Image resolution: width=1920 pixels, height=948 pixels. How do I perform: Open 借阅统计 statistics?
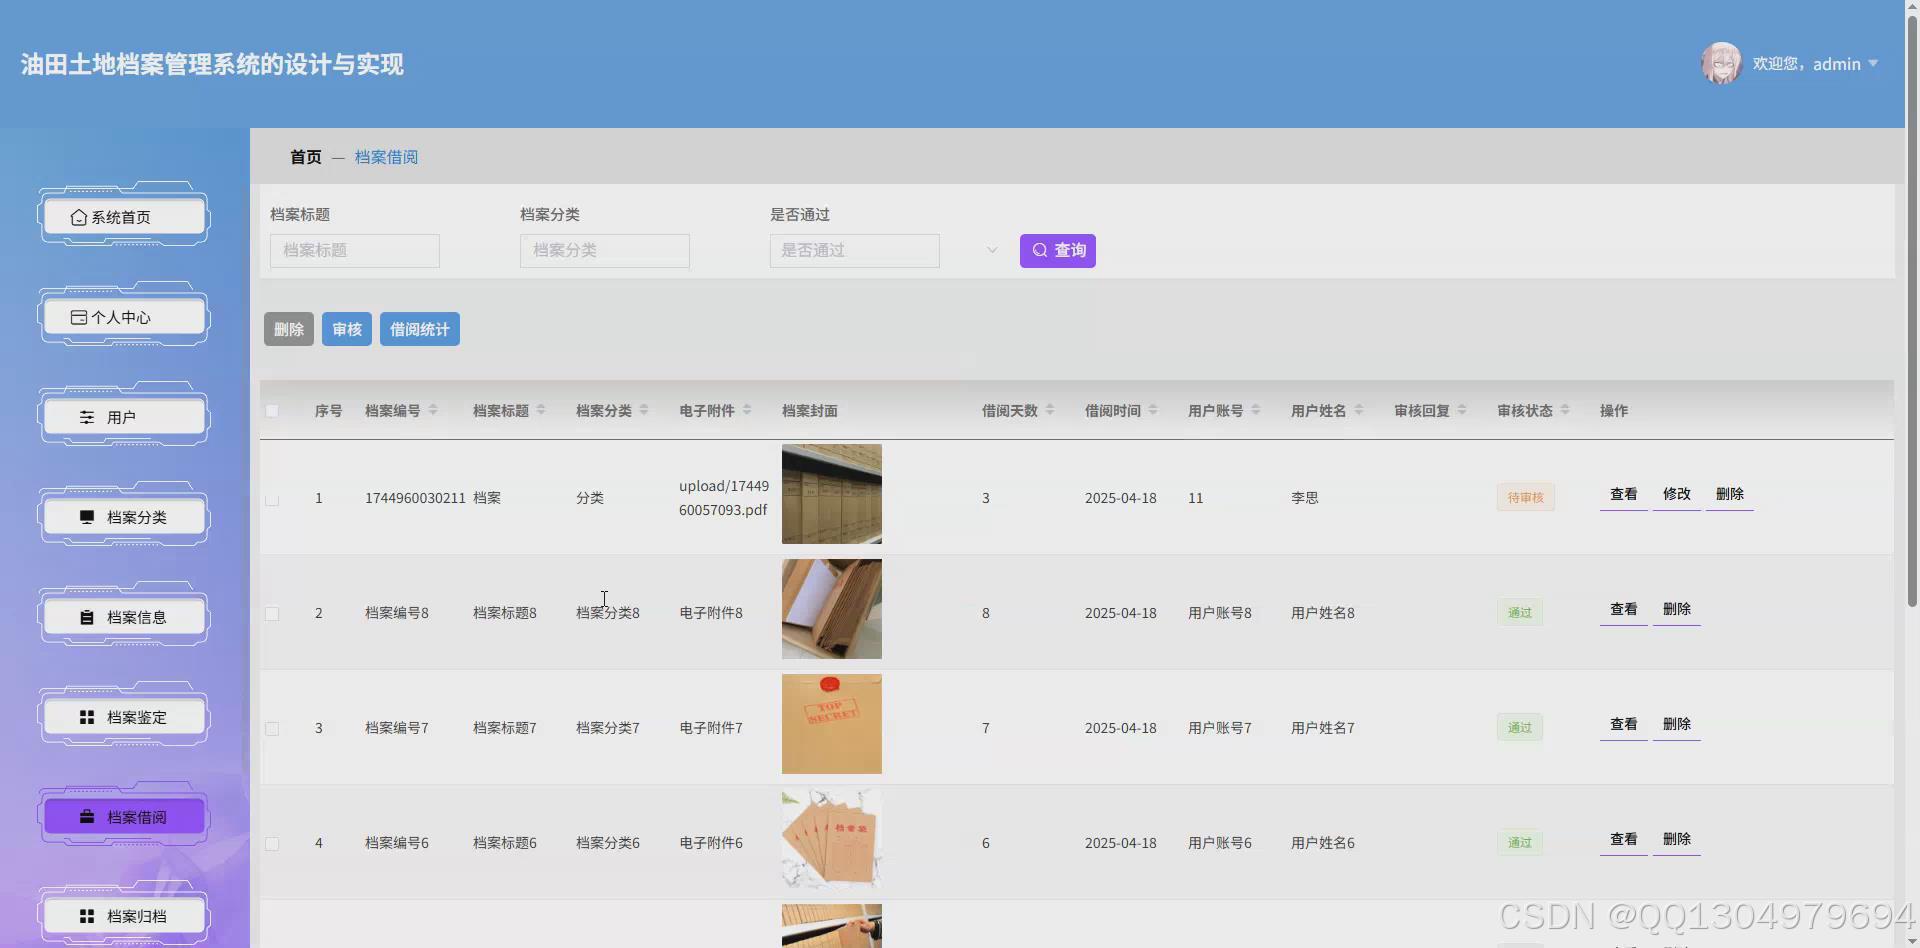[419, 328]
